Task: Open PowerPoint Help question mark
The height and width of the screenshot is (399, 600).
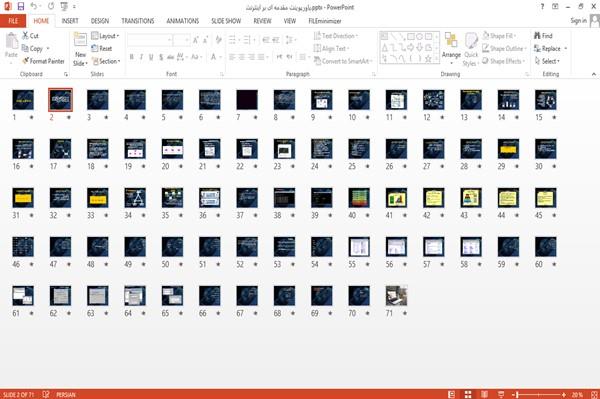Action: [x=542, y=7]
